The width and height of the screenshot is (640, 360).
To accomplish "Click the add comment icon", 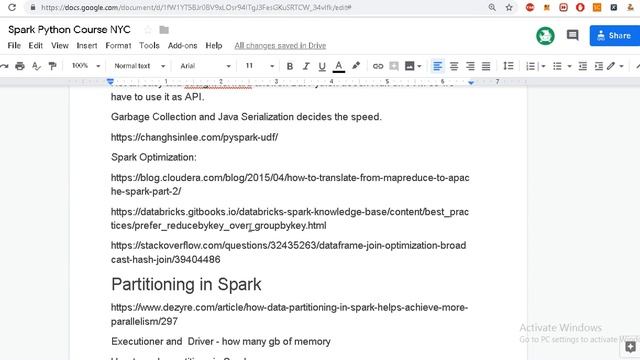I will [x=394, y=66].
